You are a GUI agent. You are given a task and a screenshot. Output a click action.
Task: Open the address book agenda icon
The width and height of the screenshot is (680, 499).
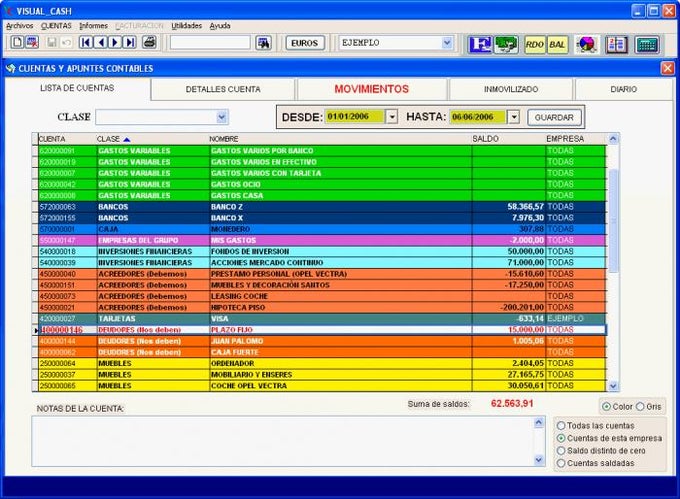click(616, 44)
